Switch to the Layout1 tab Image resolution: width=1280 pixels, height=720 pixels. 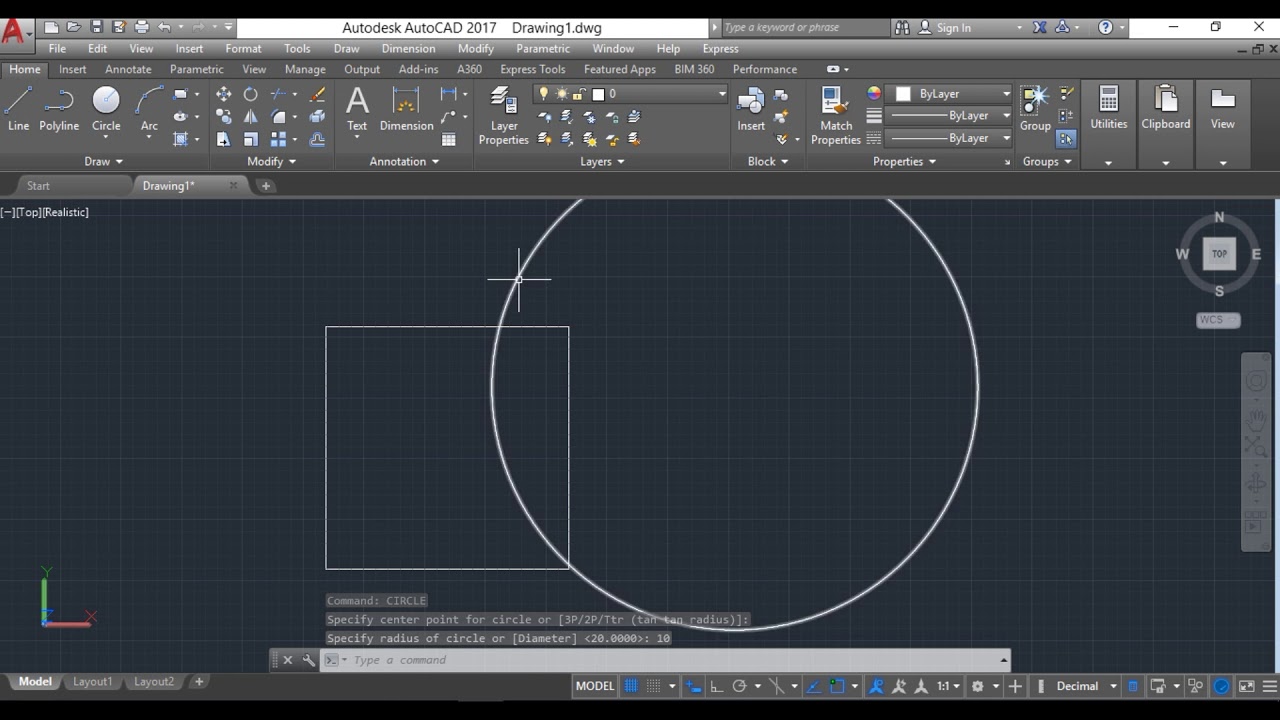coord(92,681)
